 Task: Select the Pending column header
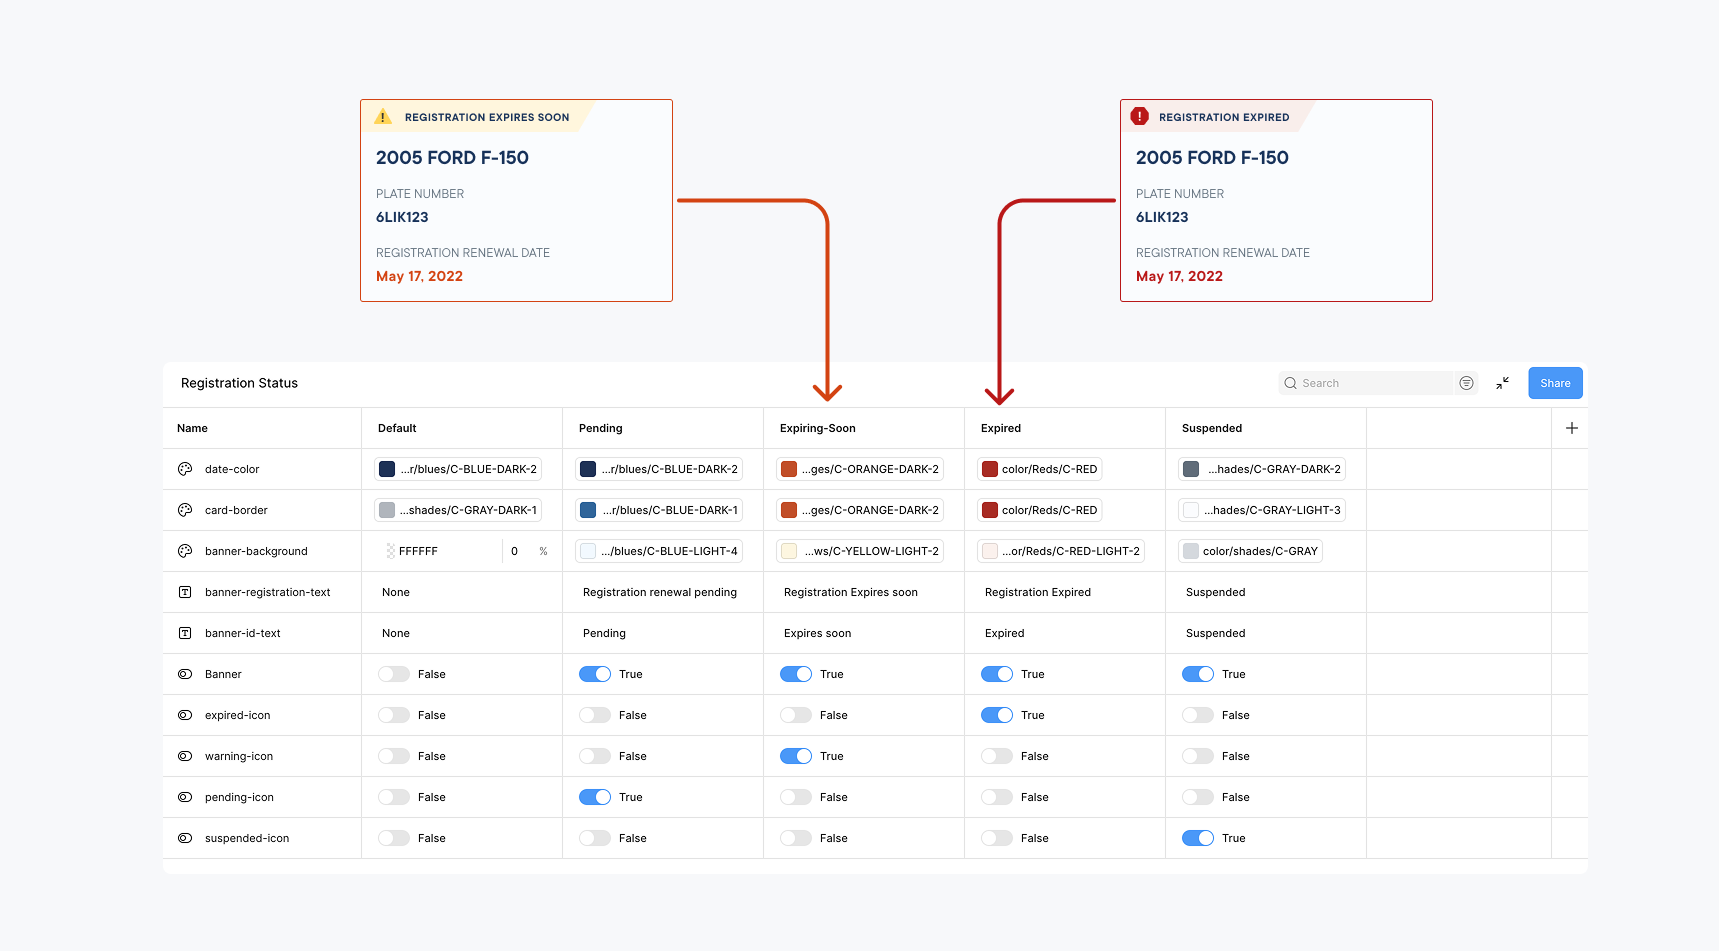tap(662, 428)
